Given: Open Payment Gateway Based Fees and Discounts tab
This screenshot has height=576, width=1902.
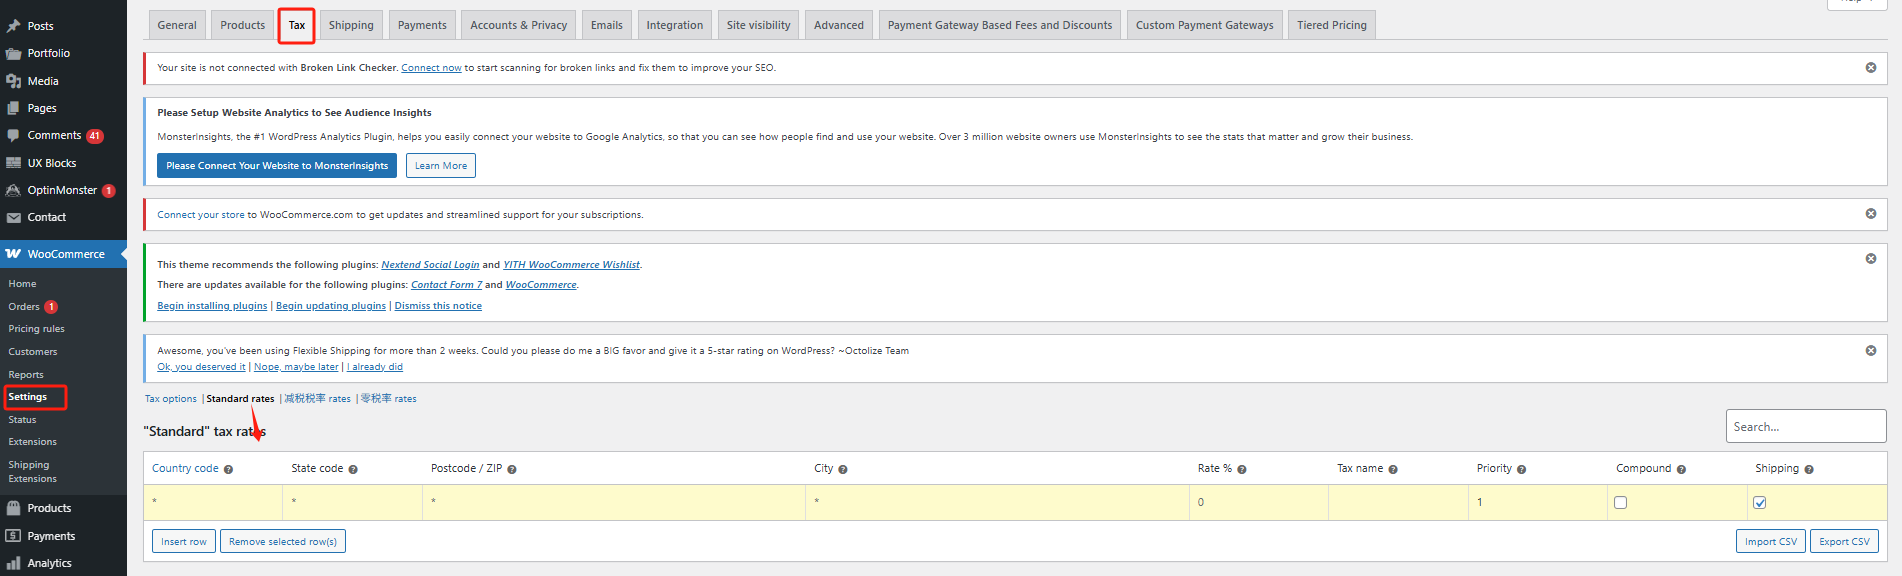Looking at the screenshot, I should pos(1000,25).
